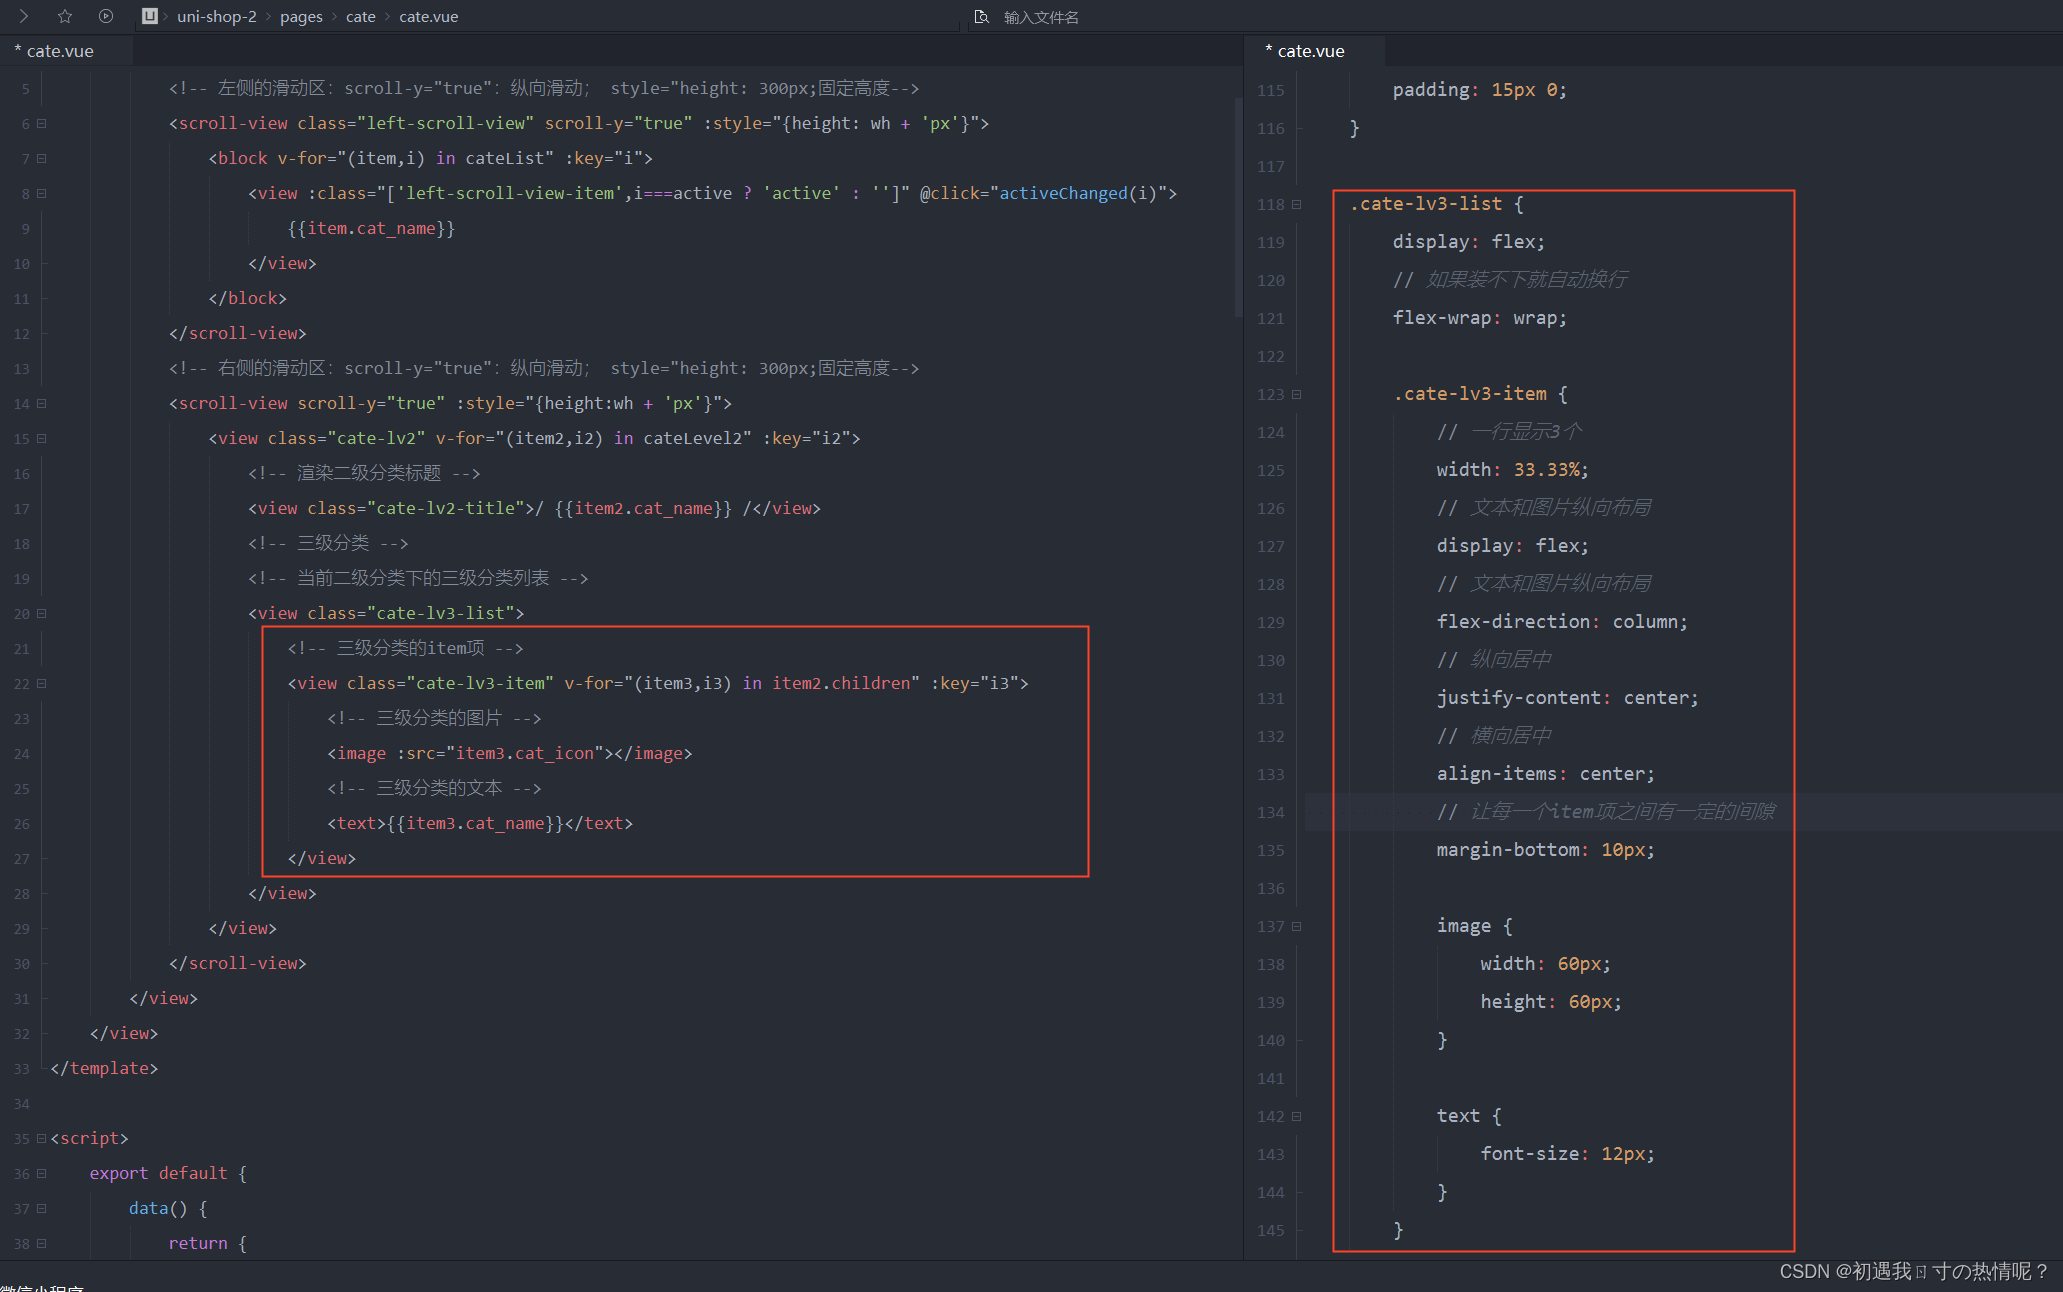The height and width of the screenshot is (1292, 2063).
Task: Click comment 一行显示3个 in CSS
Action: [1510, 431]
